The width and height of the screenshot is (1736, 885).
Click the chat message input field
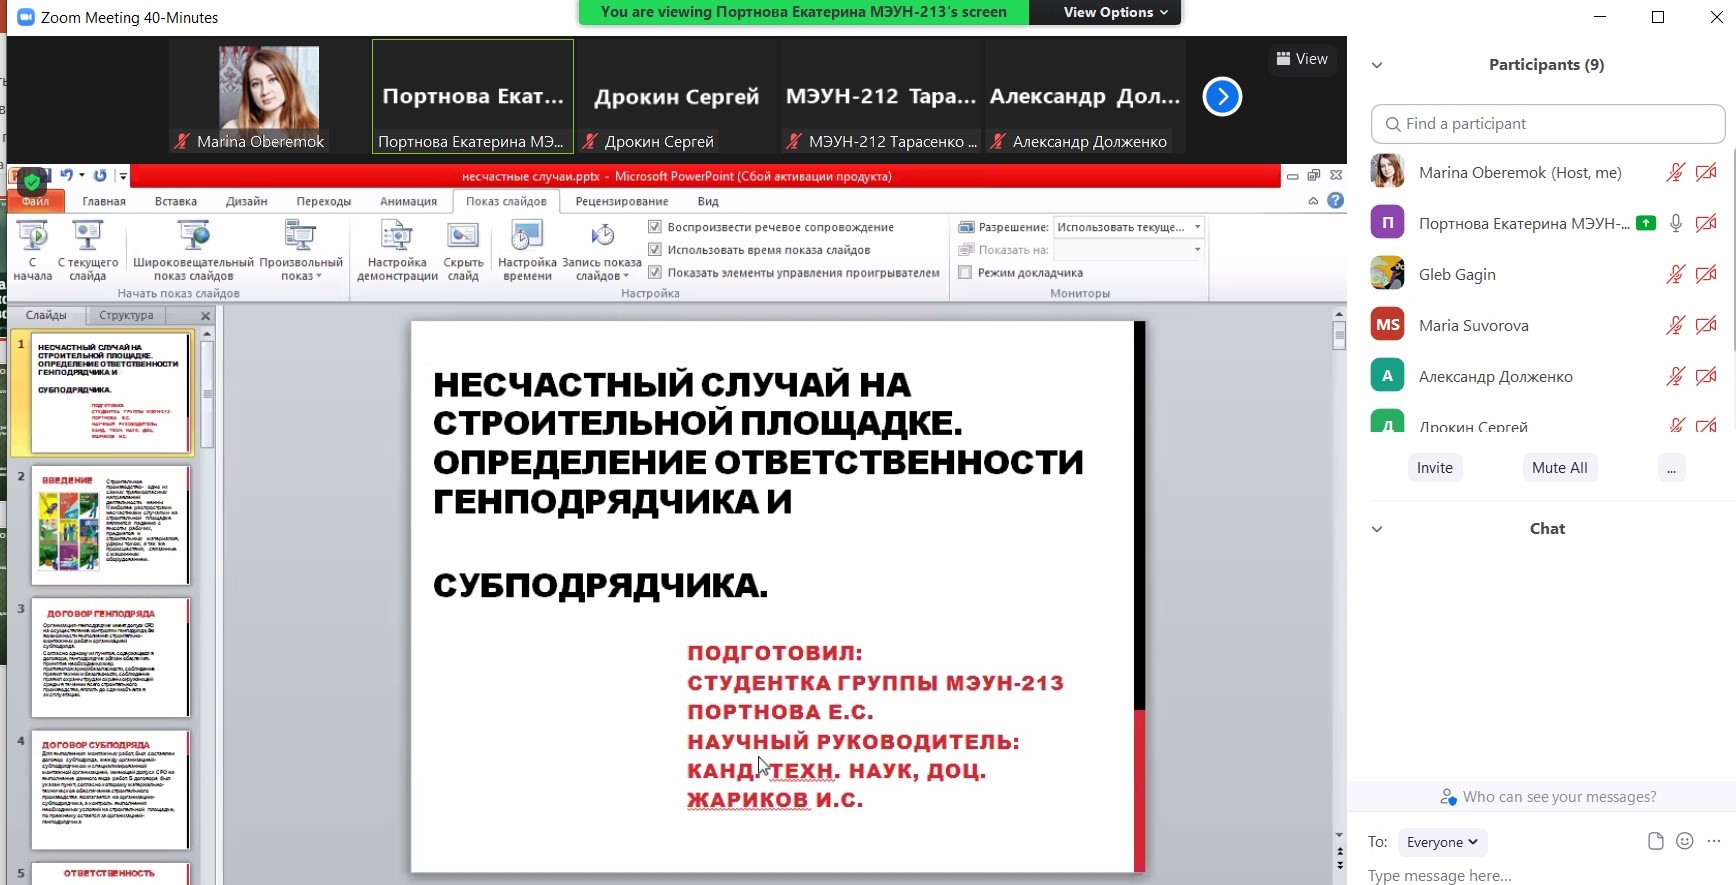pos(1540,875)
